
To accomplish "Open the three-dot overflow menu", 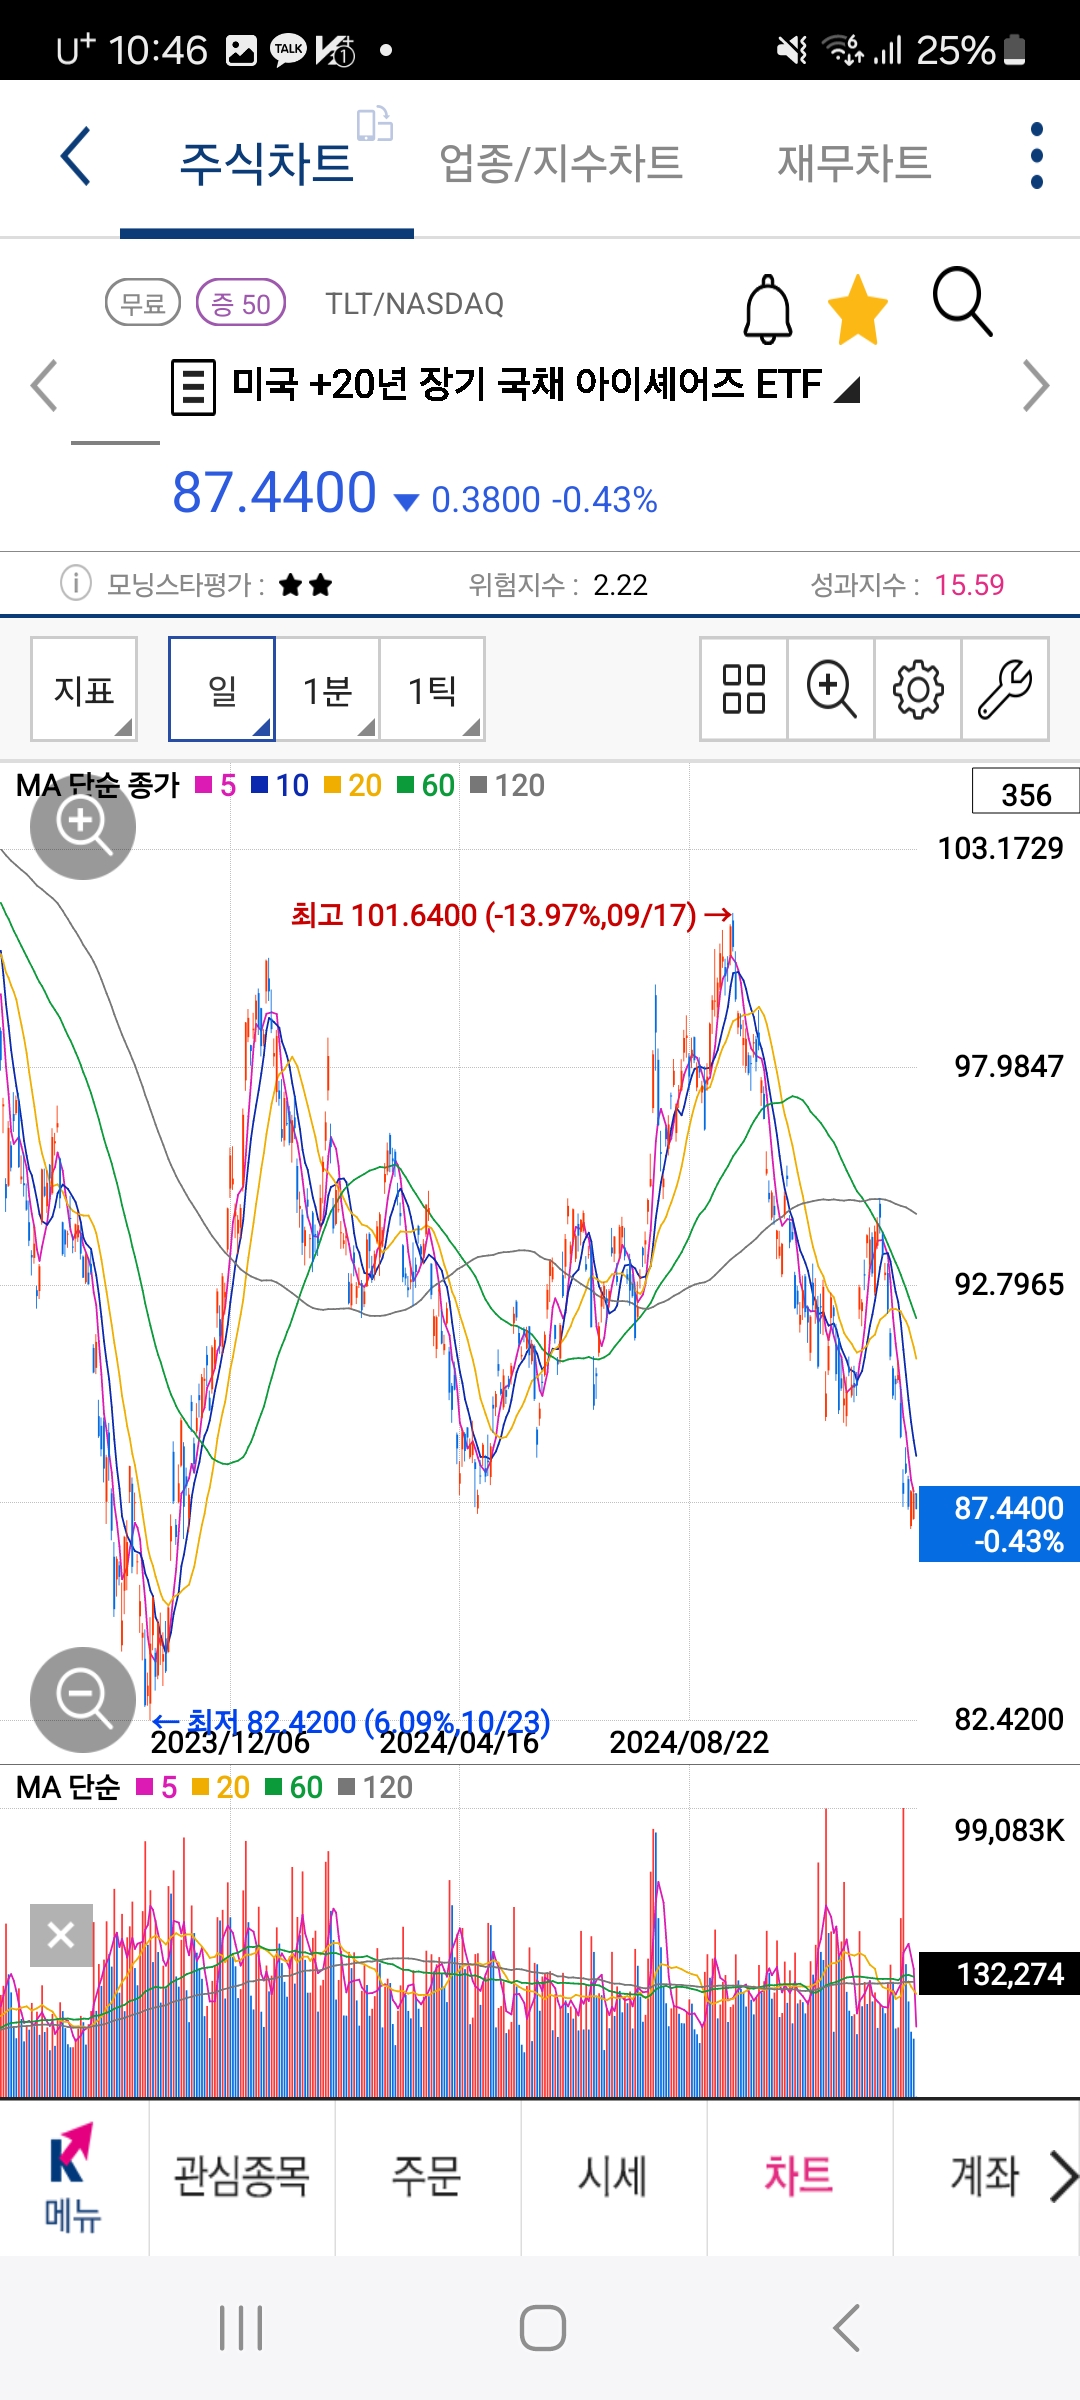I will pyautogui.click(x=1036, y=156).
